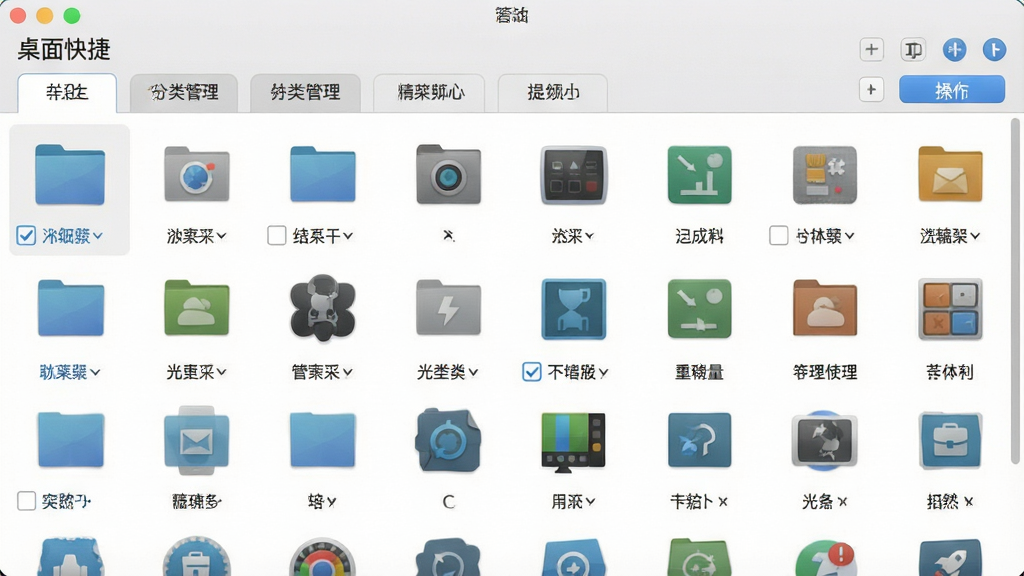This screenshot has height=576, width=1024.
Task: Open the dark control panel grid icon
Action: tap(573, 175)
